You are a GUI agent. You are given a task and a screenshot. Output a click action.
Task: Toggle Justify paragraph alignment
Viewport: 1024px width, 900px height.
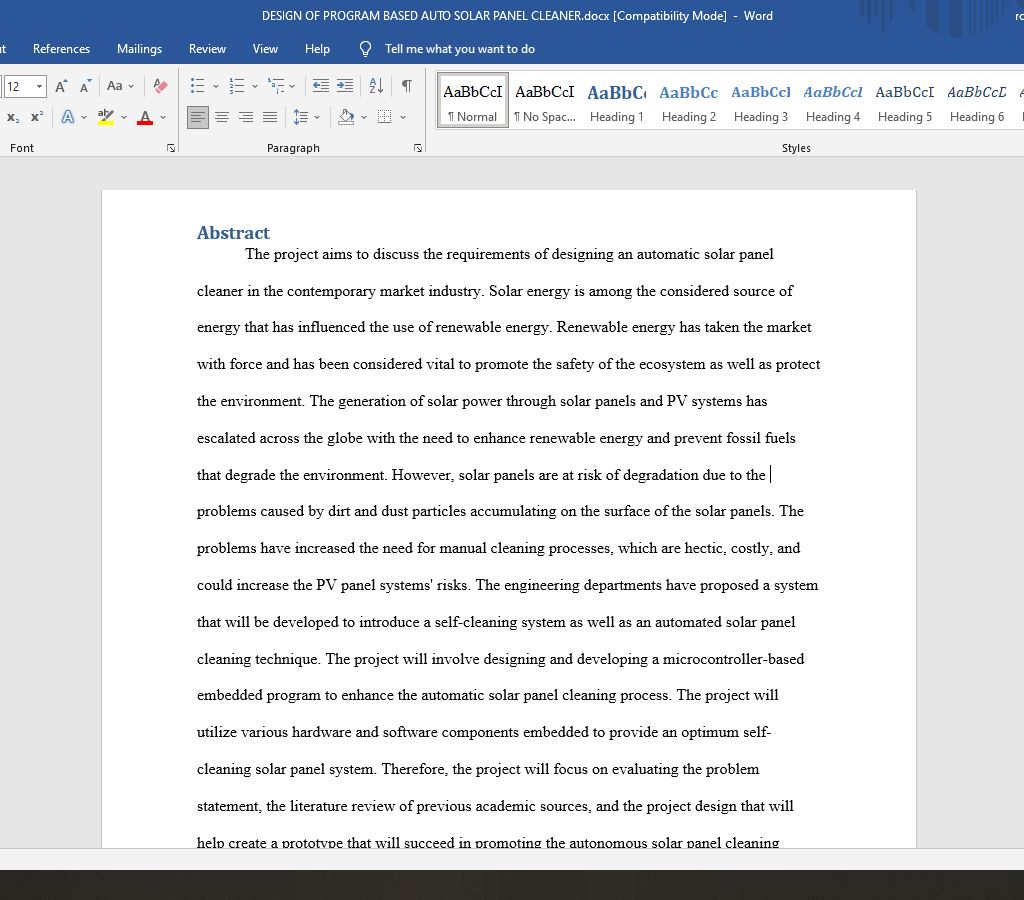pyautogui.click(x=270, y=118)
